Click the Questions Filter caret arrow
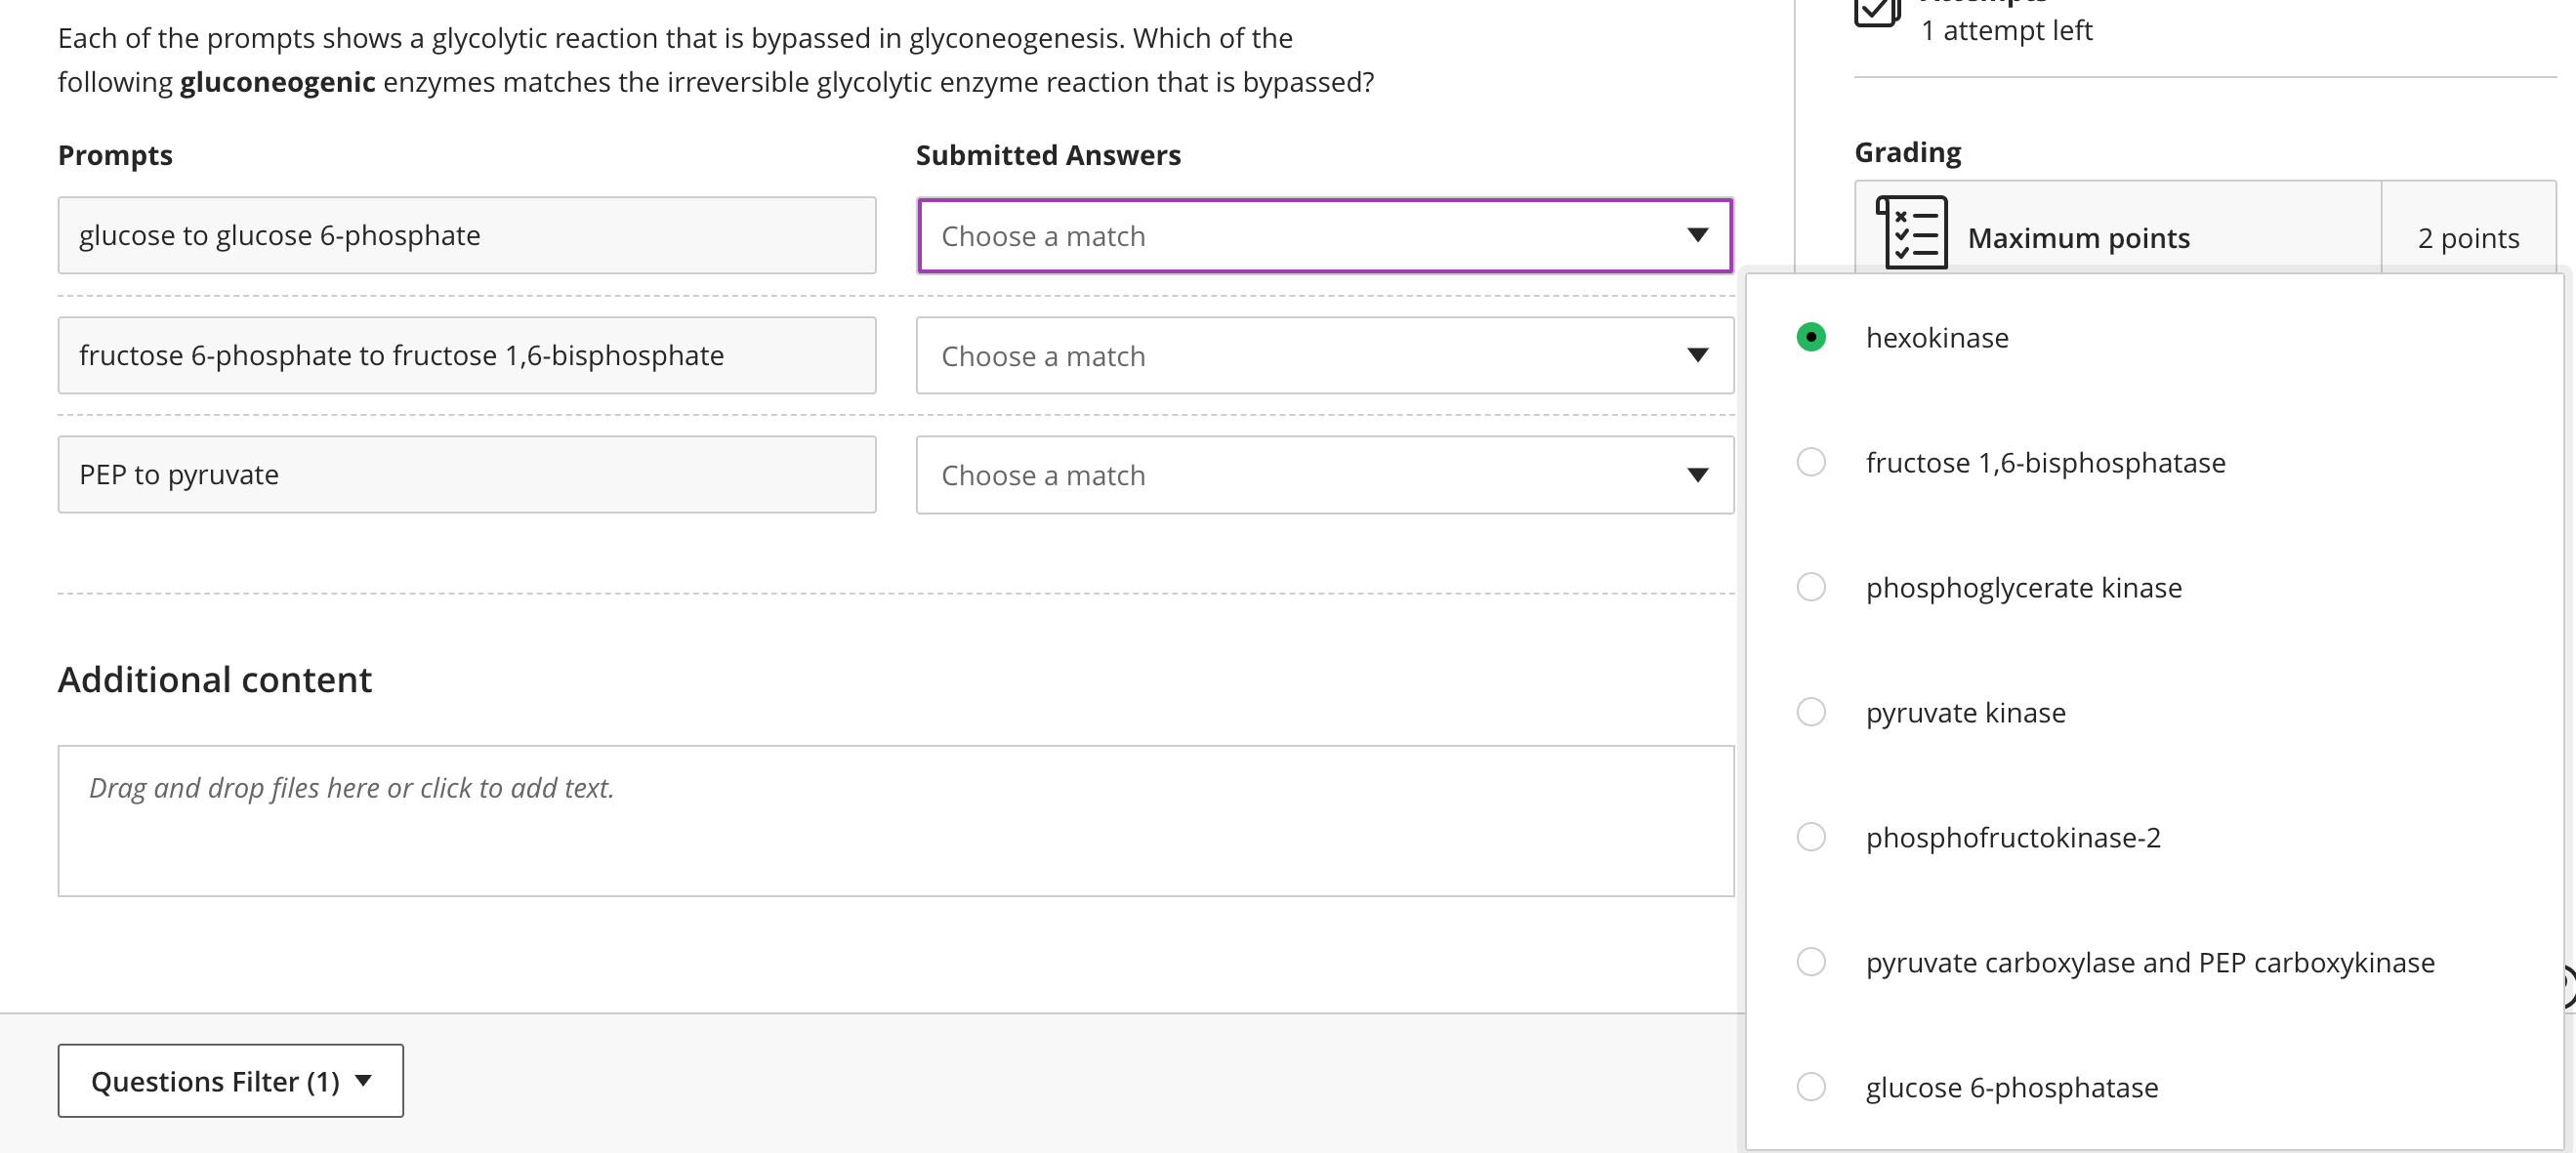Viewport: 2576px width, 1153px height. click(364, 1080)
